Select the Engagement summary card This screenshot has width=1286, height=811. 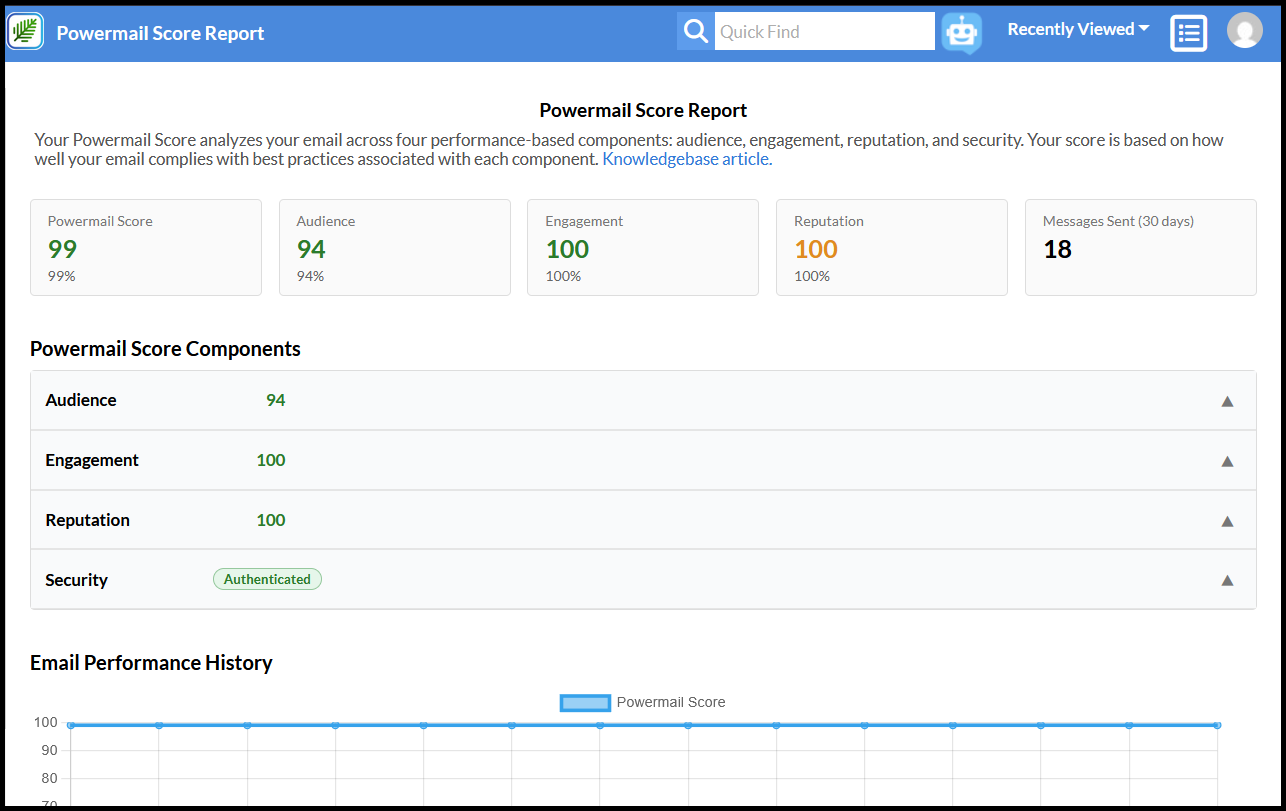point(643,248)
